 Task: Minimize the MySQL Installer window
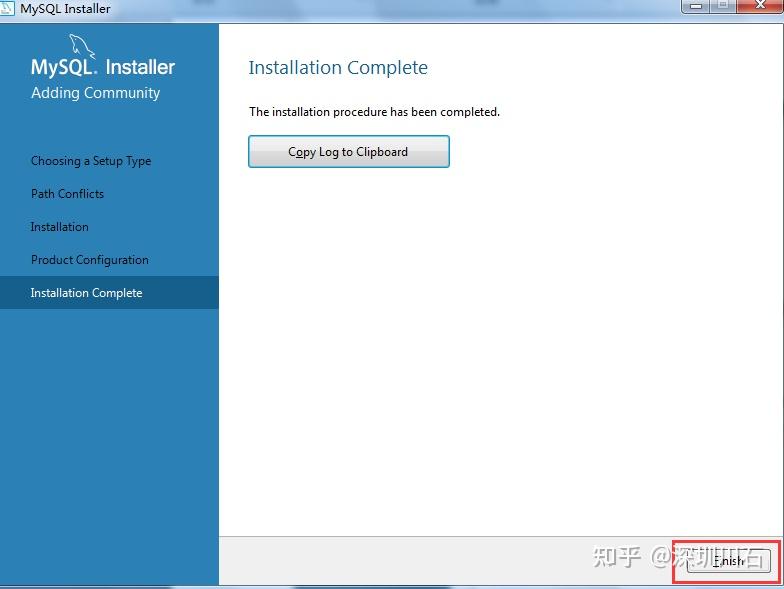point(696,6)
